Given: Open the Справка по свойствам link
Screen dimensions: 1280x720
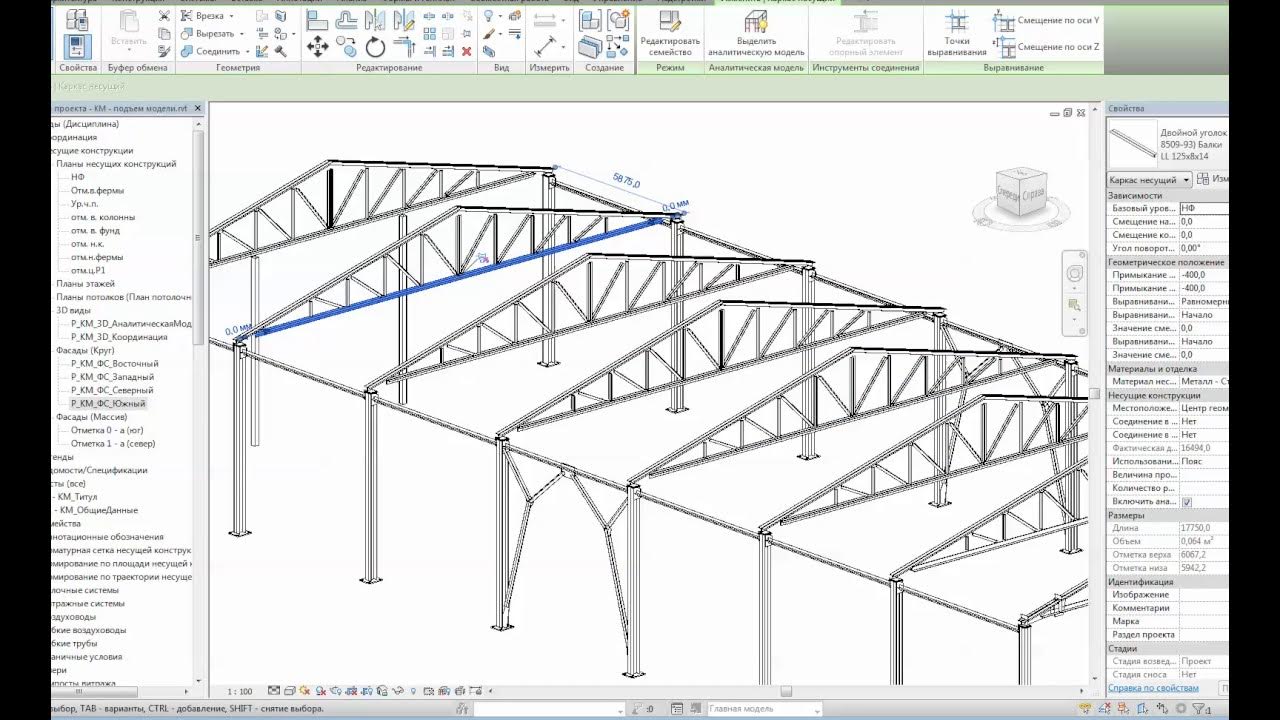Looking at the screenshot, I should 1153,688.
